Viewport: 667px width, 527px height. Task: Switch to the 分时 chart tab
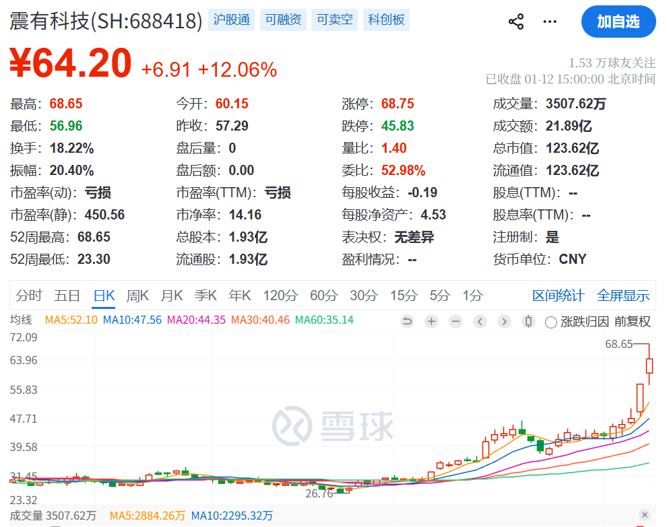click(x=29, y=295)
